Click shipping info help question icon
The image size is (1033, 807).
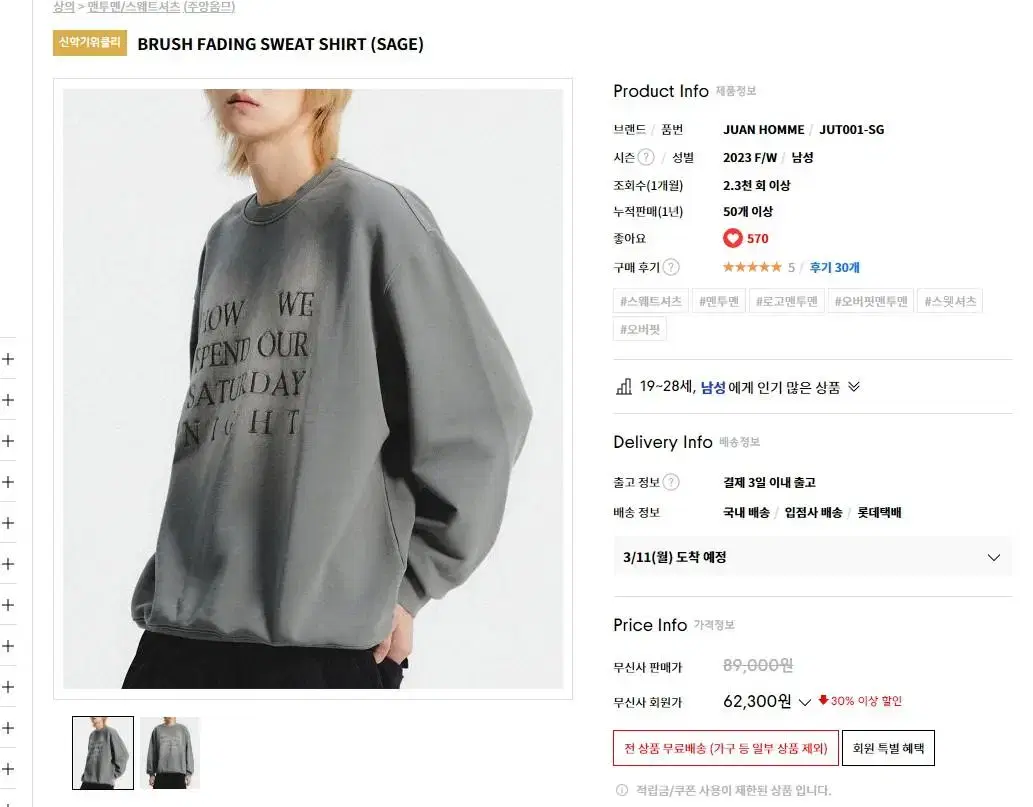tap(671, 482)
